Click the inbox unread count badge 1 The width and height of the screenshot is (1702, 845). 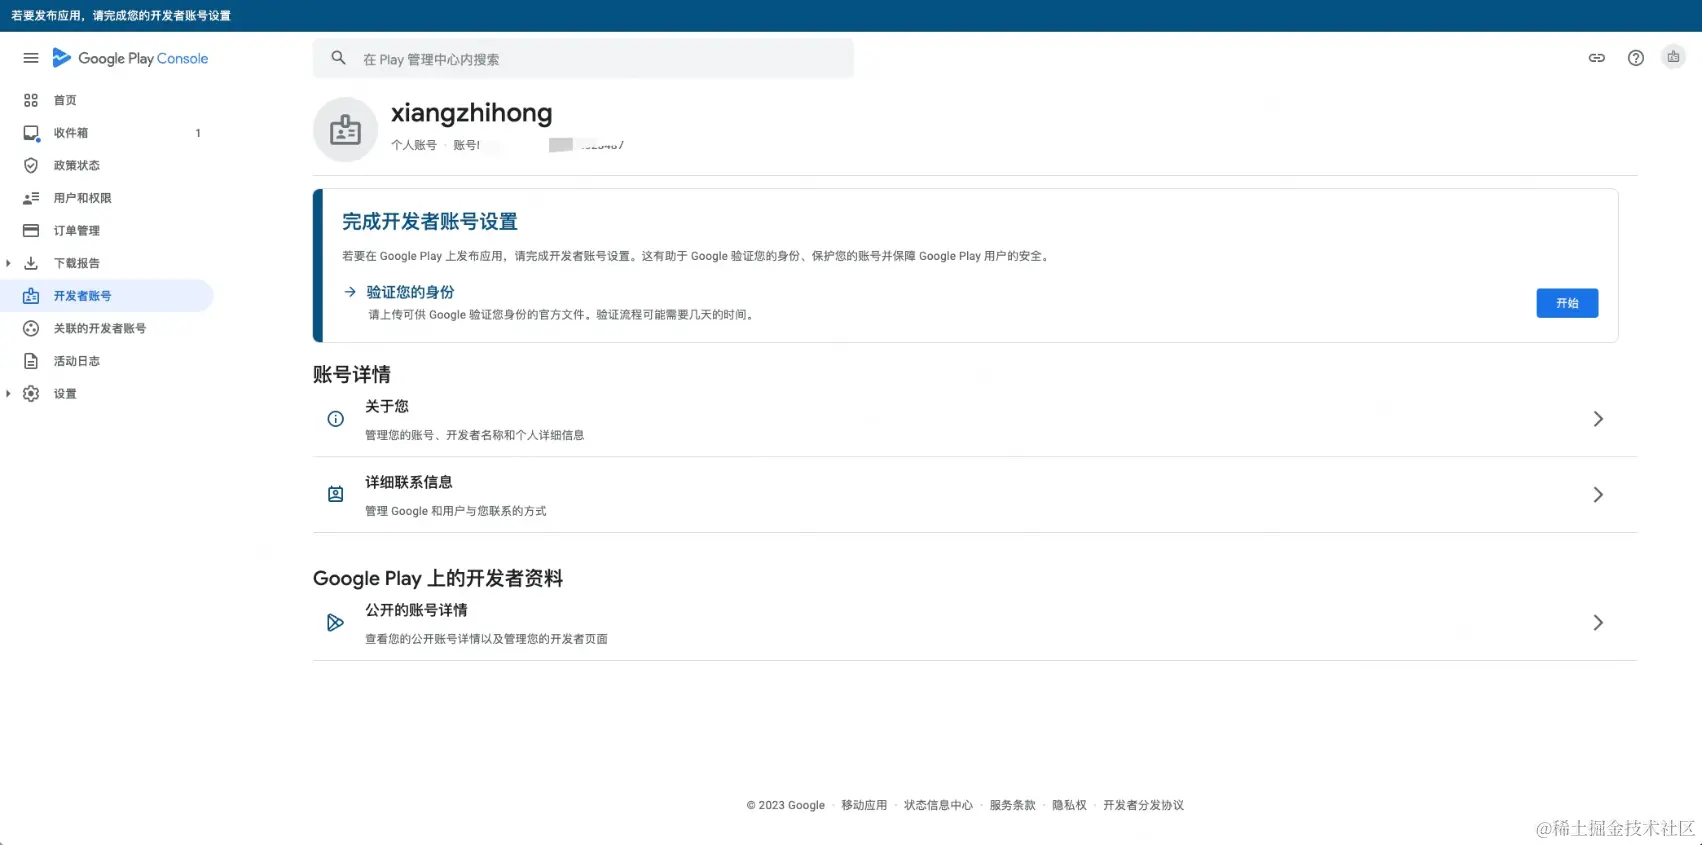(198, 133)
